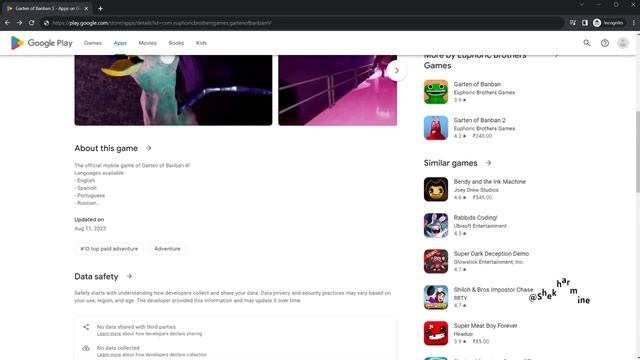Open the help center question icon
Image resolution: width=640 pixels, height=360 pixels.
[605, 43]
